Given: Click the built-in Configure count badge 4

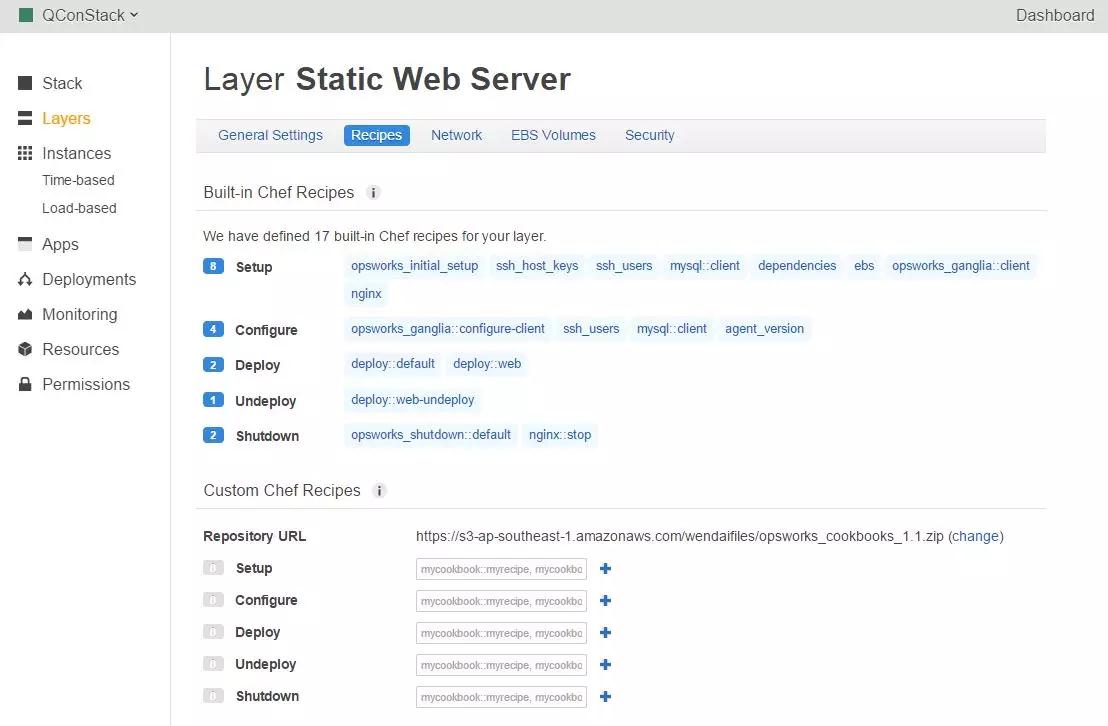Looking at the screenshot, I should [x=213, y=329].
